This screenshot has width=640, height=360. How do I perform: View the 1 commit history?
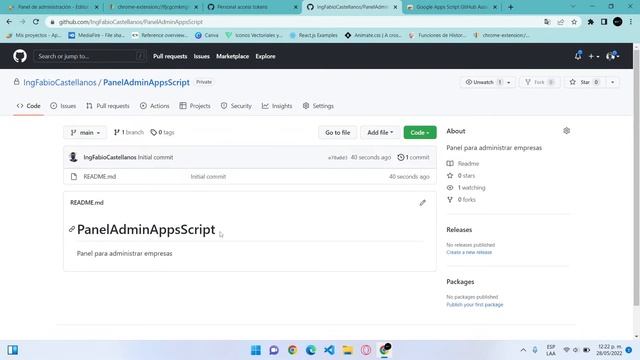(x=413, y=157)
